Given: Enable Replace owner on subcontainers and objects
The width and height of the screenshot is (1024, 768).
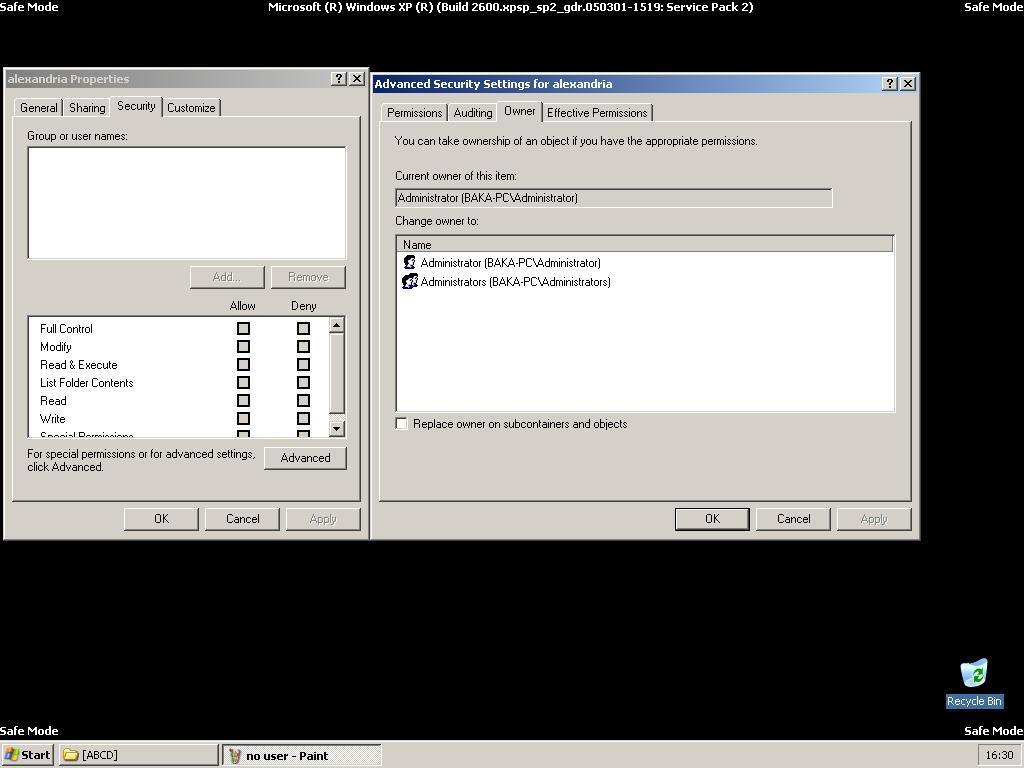Looking at the screenshot, I should [402, 424].
